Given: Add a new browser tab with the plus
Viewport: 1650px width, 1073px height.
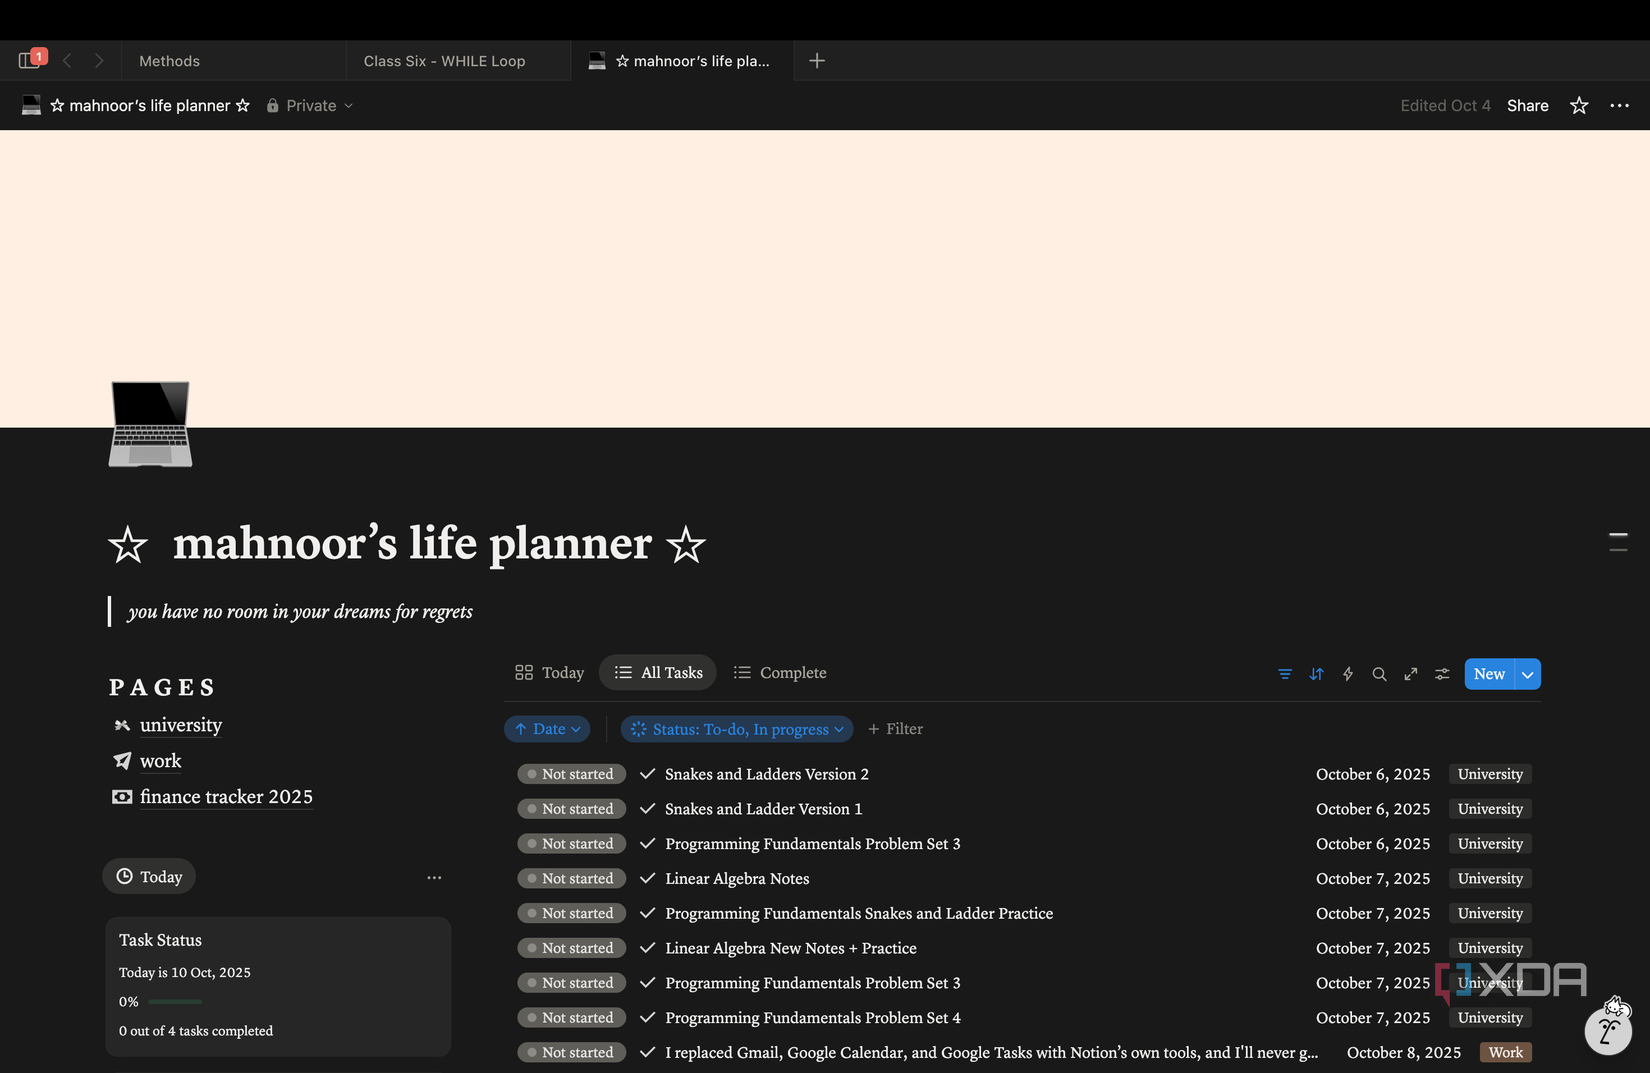Looking at the screenshot, I should point(817,60).
